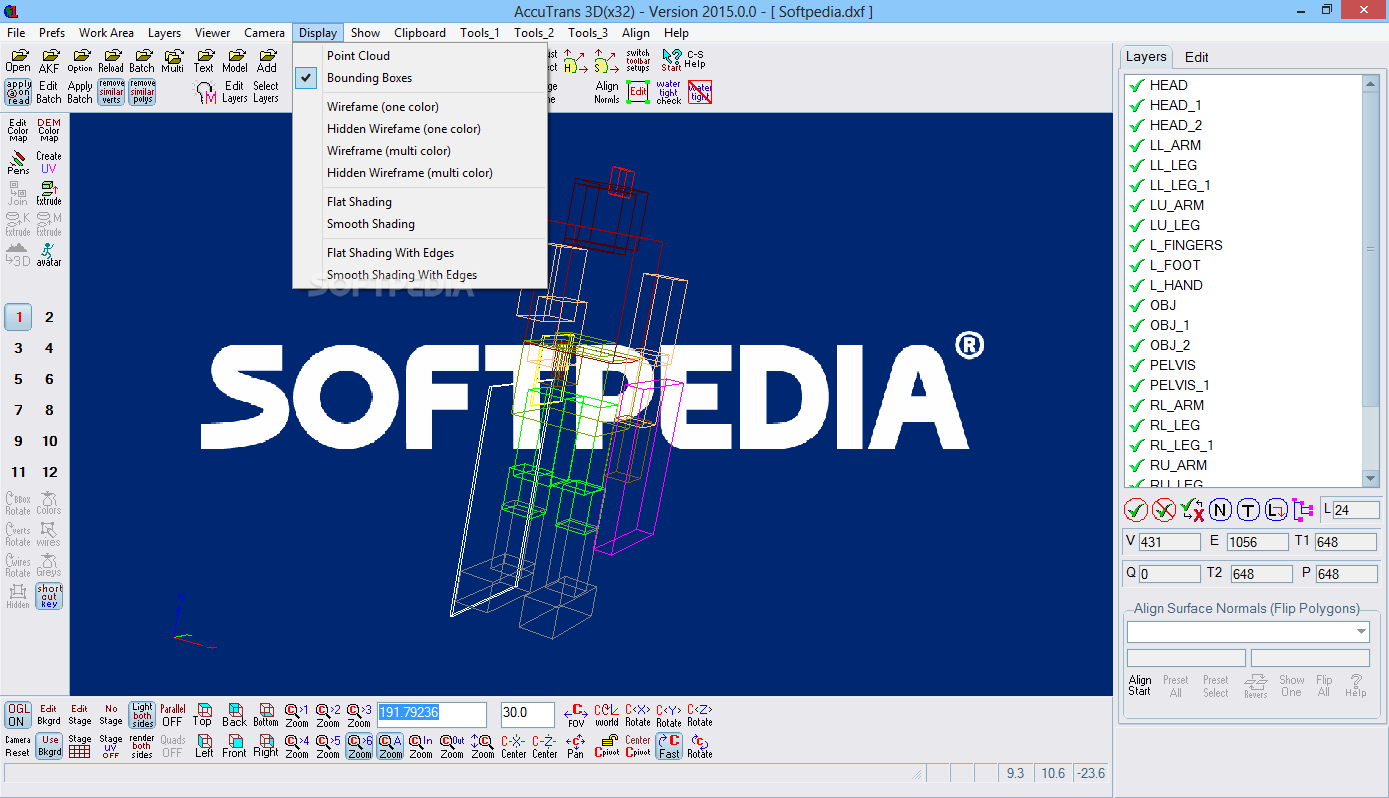Click the Zoom In magnifier icon
Image resolution: width=1389 pixels, height=798 pixels.
pyautogui.click(x=421, y=746)
